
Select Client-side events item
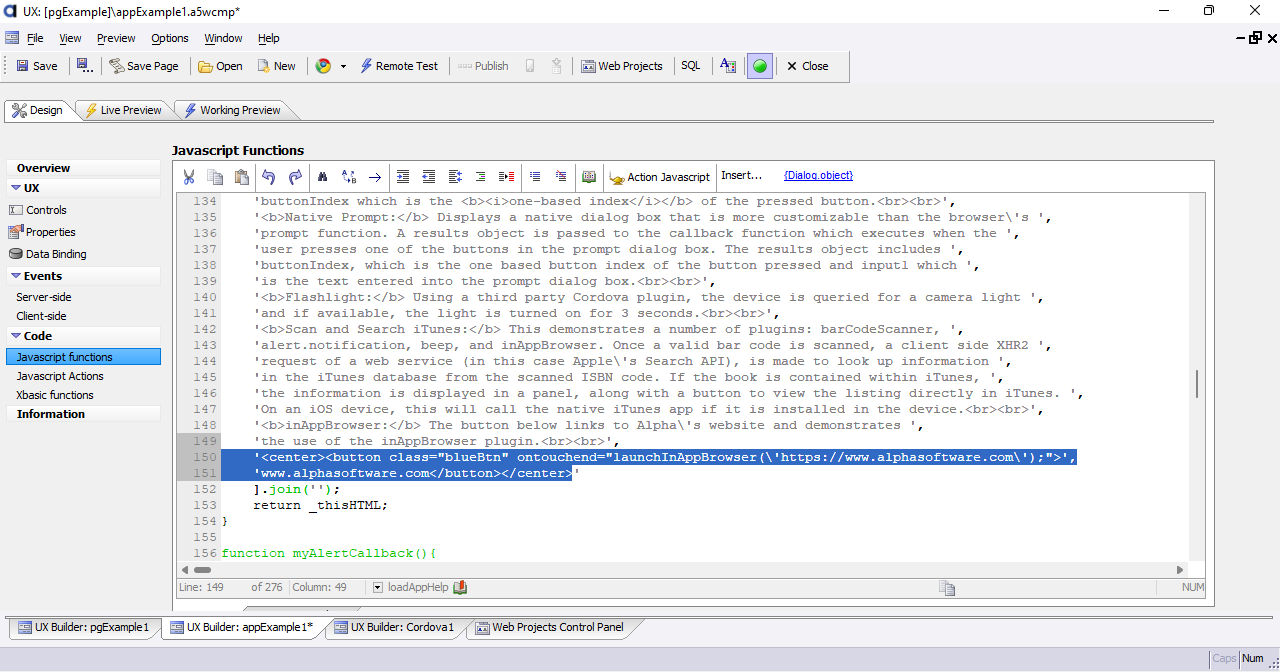[42, 316]
